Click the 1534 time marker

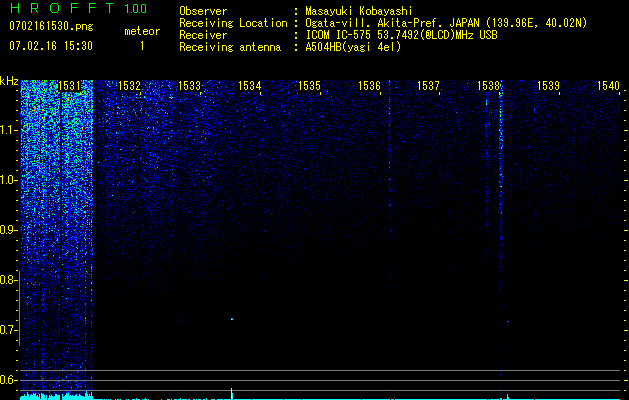pos(250,85)
